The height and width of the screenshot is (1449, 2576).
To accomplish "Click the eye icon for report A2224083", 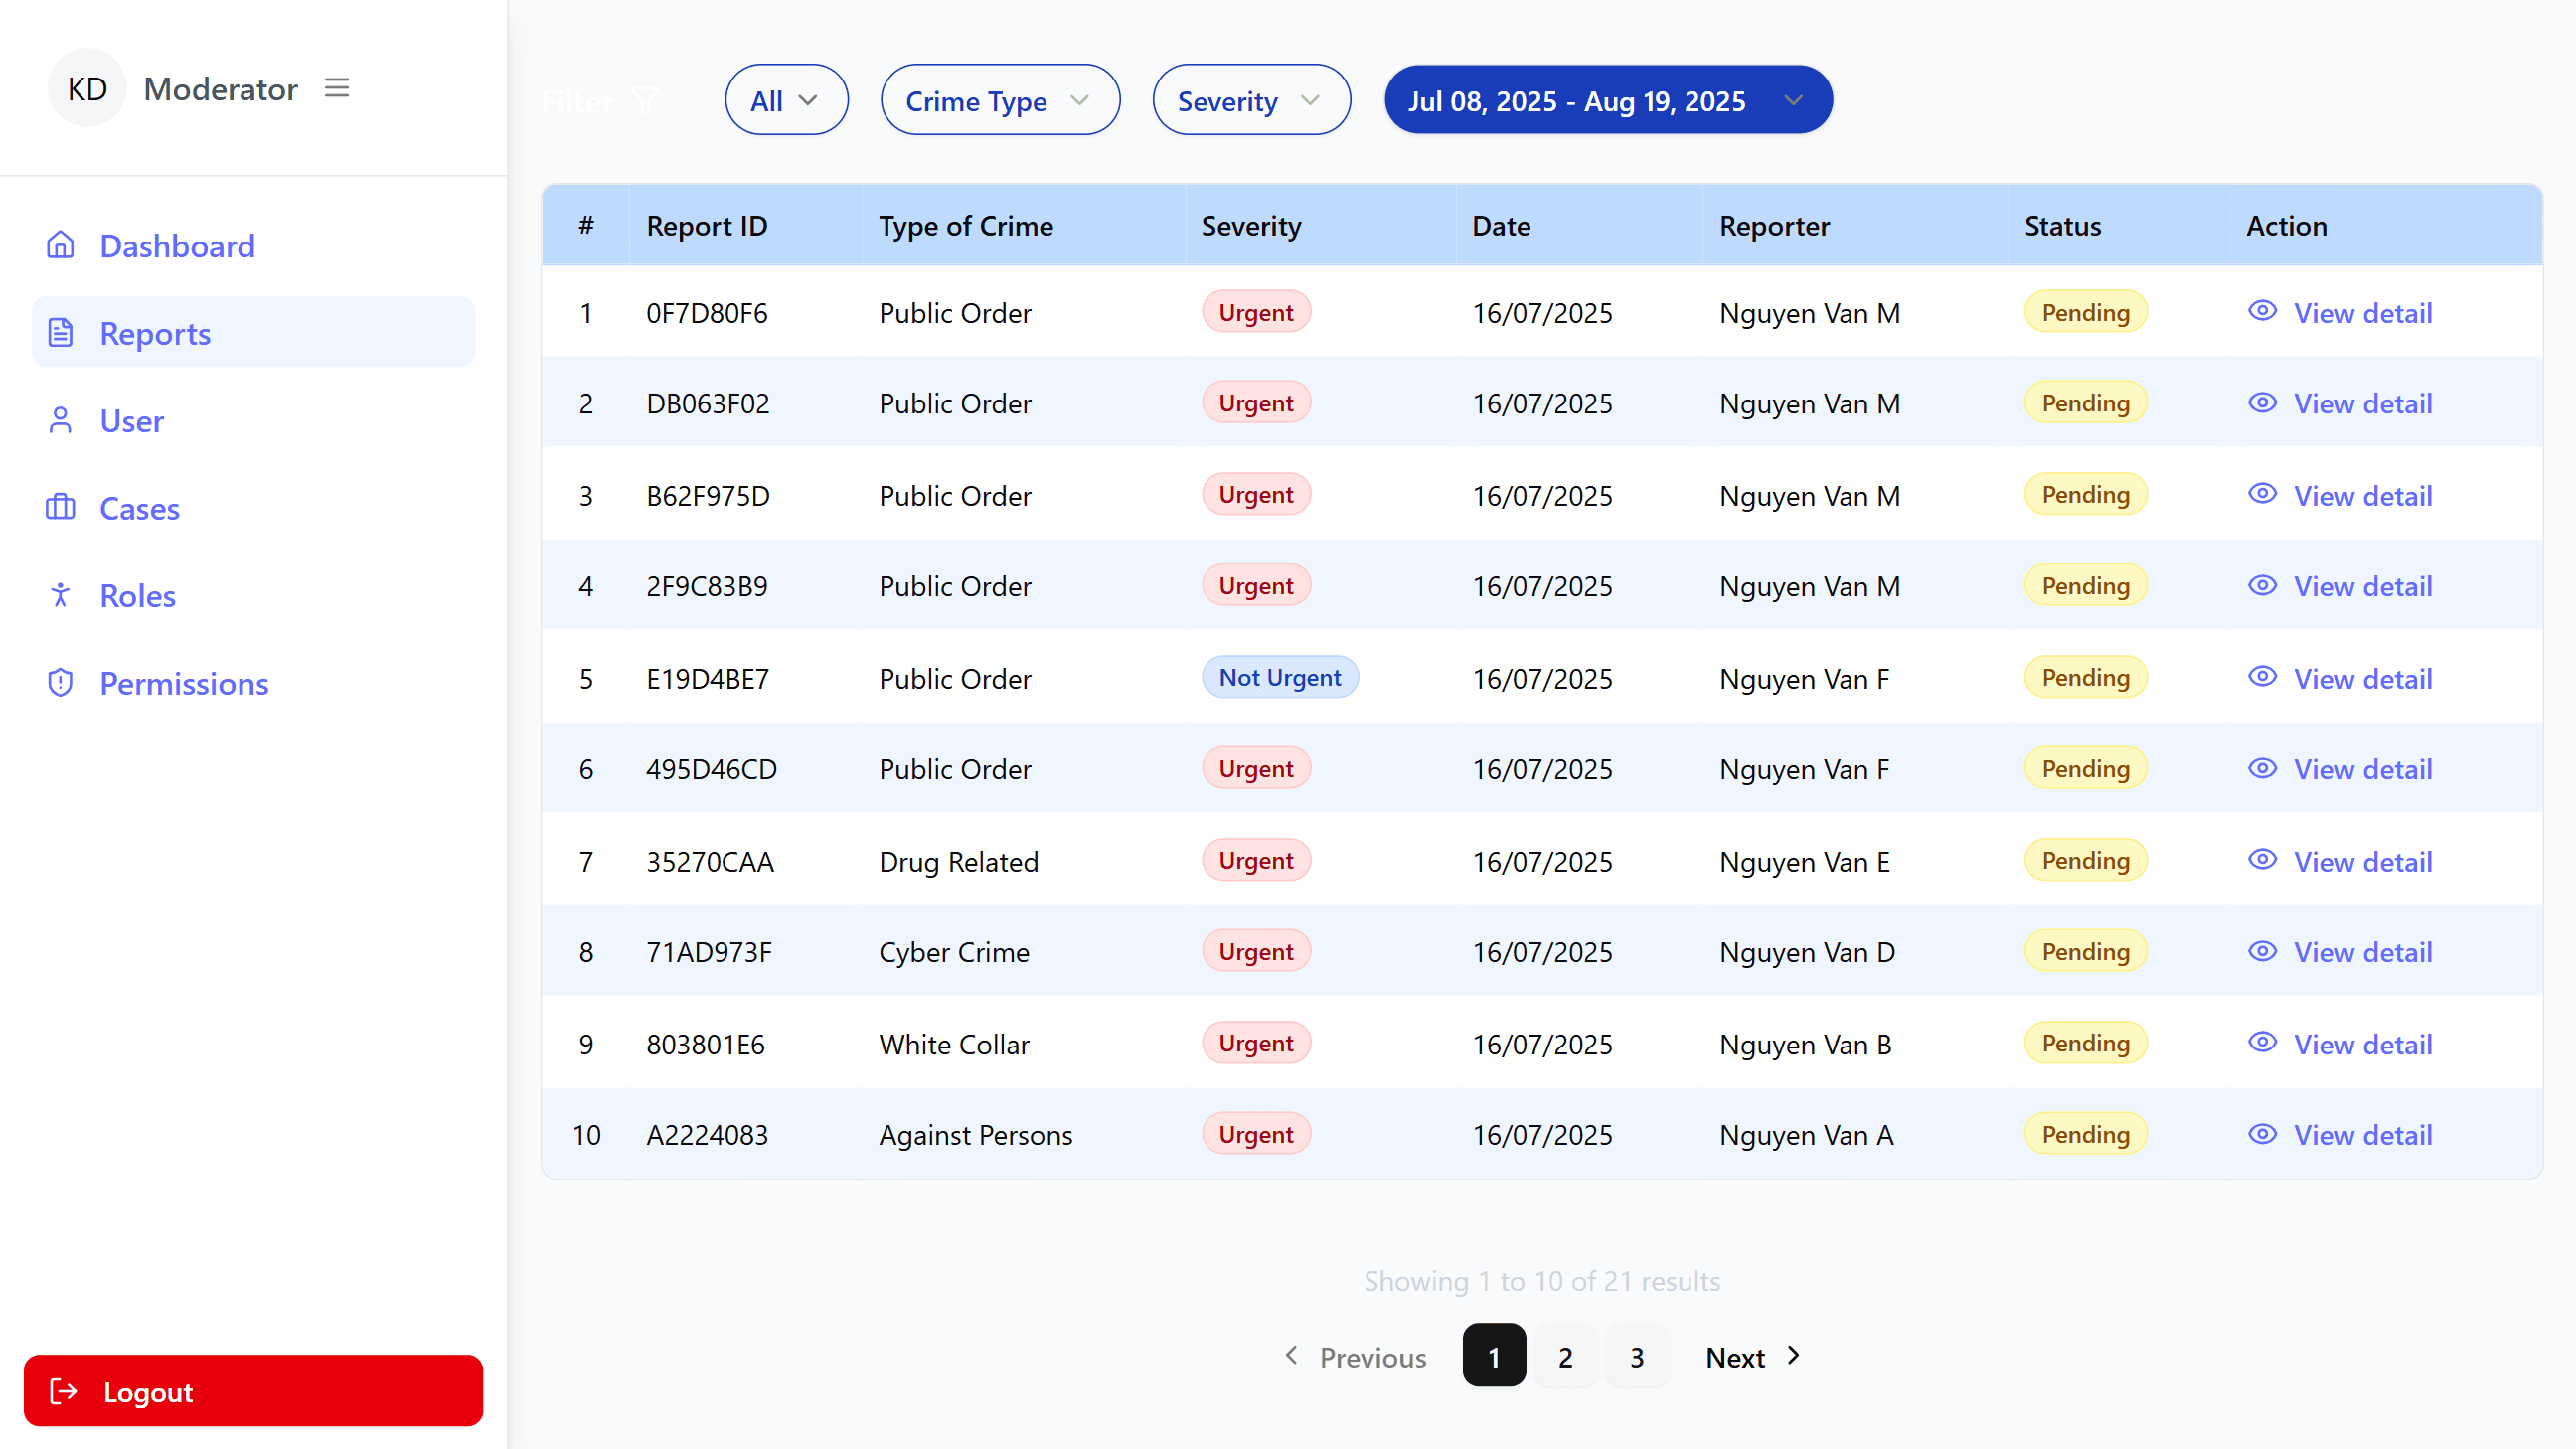I will [2263, 1134].
